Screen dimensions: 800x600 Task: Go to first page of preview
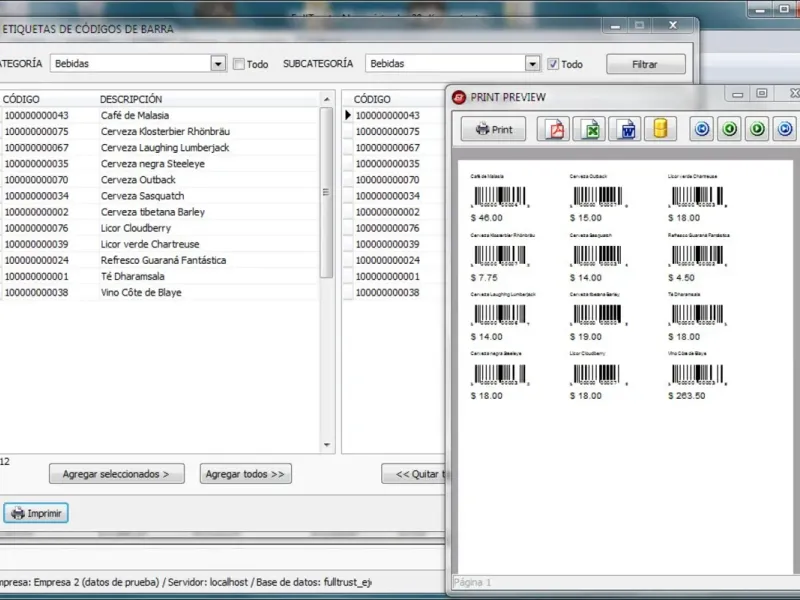click(702, 129)
